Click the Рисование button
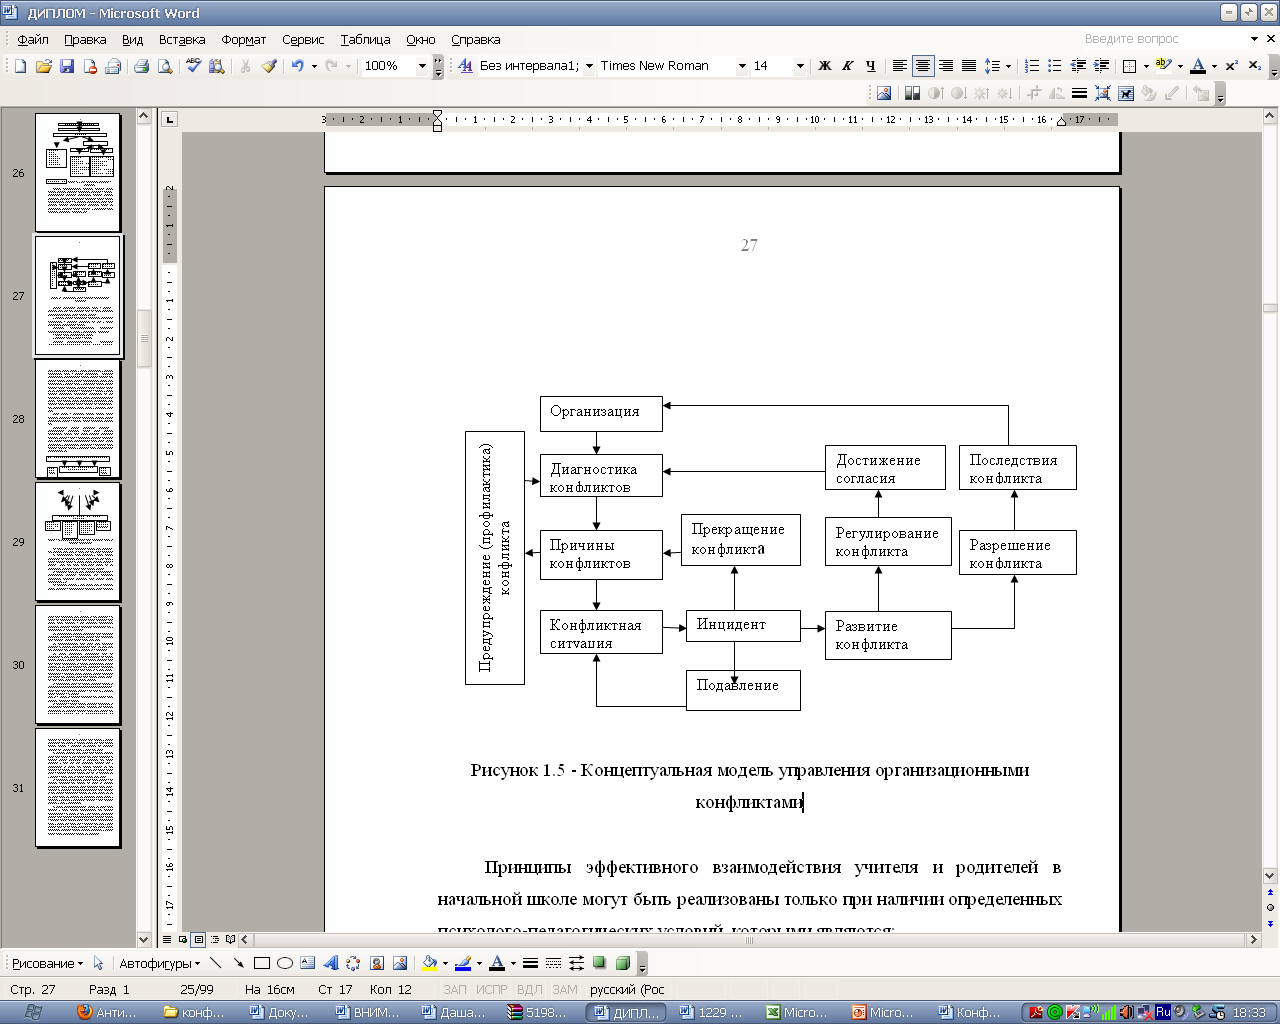Image resolution: width=1280 pixels, height=1024 pixels. [46, 963]
